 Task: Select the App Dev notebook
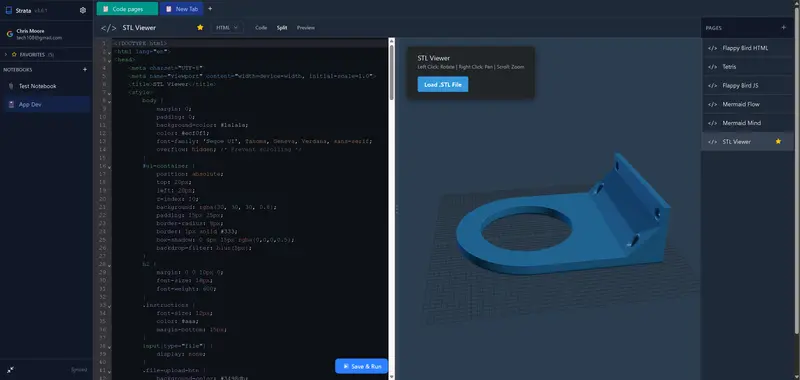click(x=46, y=105)
